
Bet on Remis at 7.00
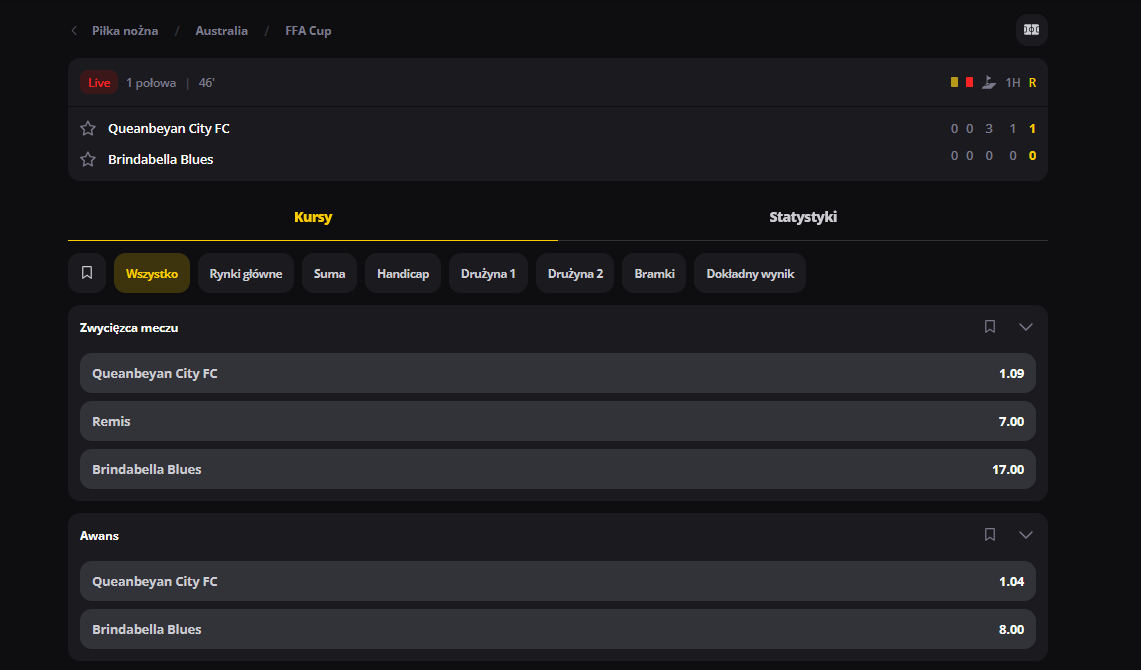[557, 421]
